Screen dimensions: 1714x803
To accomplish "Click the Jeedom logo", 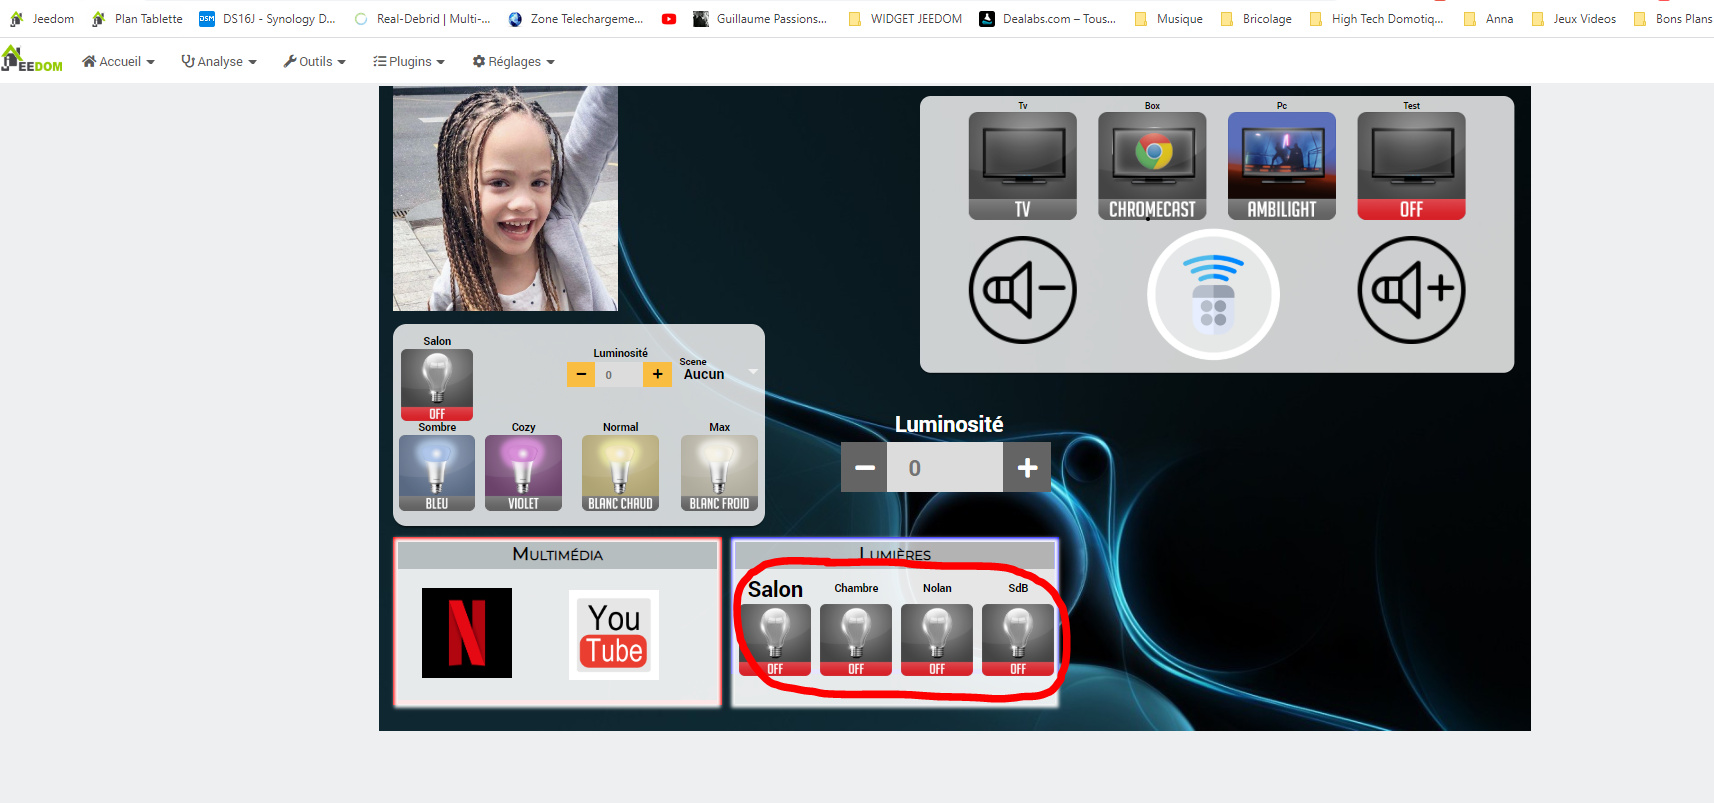I will (x=32, y=59).
